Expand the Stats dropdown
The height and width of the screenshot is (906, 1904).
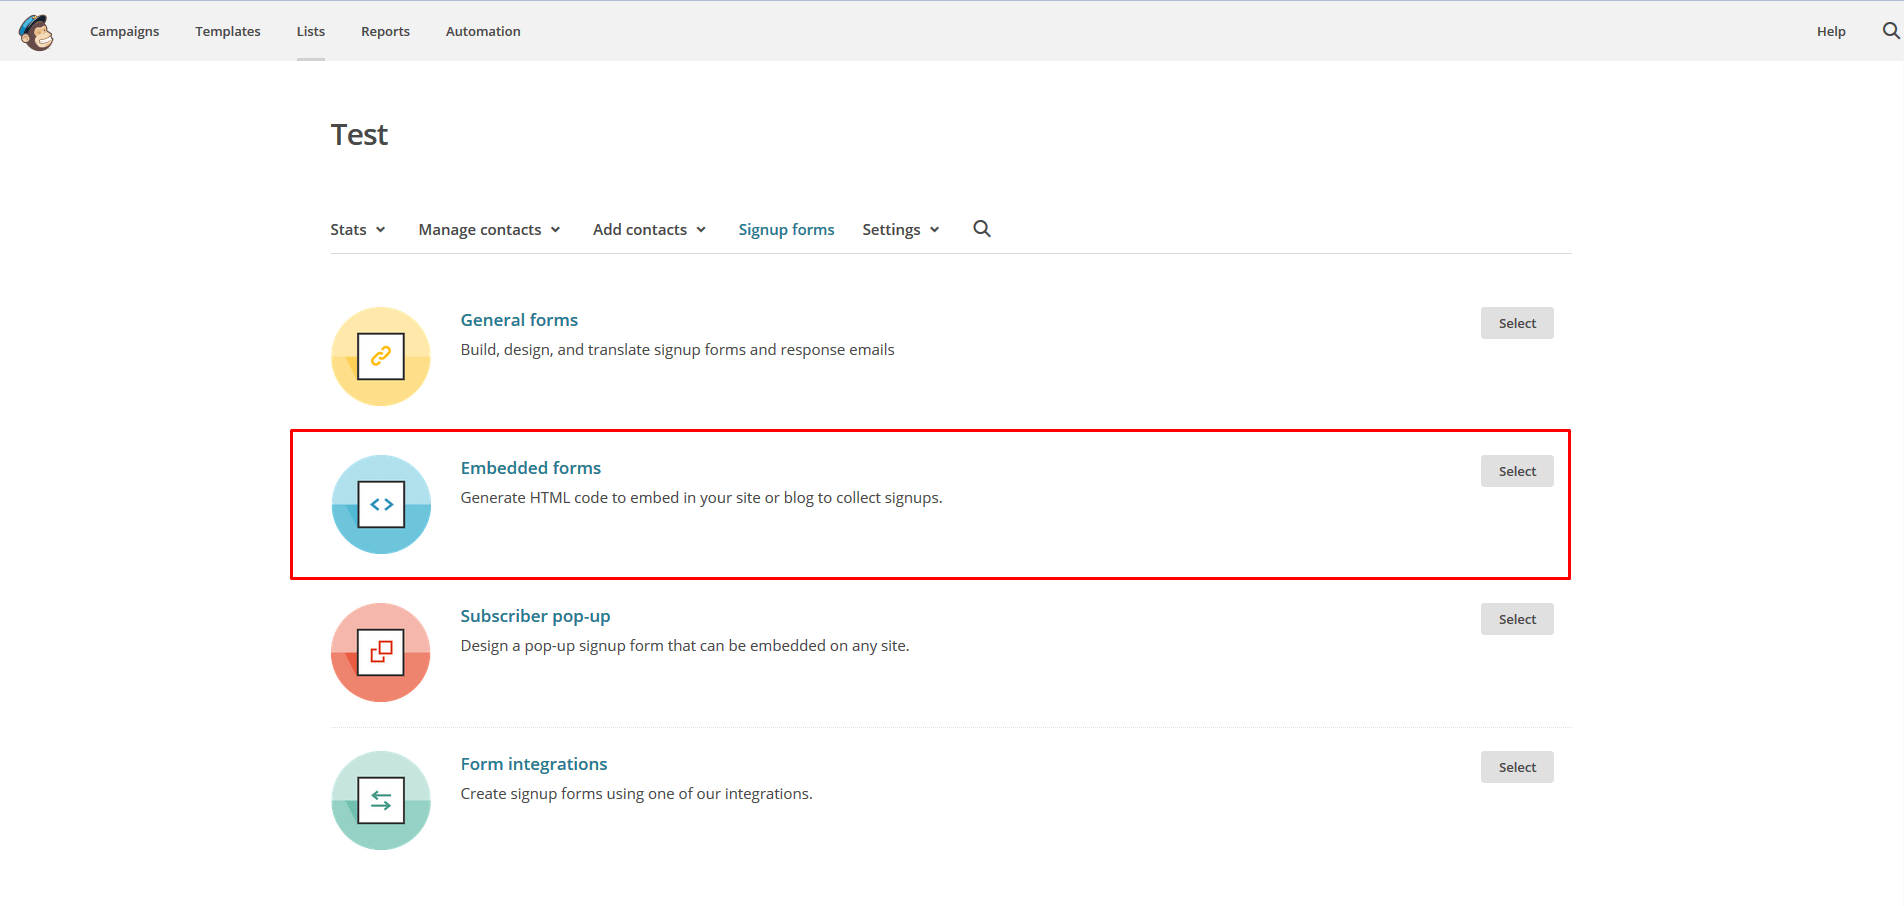point(358,229)
